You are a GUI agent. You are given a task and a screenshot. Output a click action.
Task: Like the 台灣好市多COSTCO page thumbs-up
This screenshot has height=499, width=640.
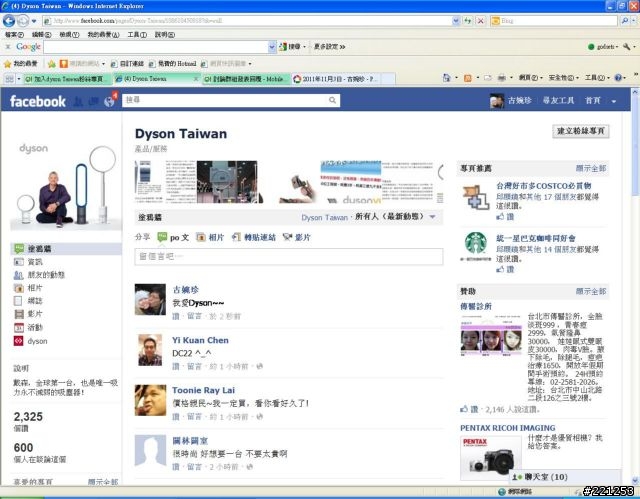click(x=505, y=217)
